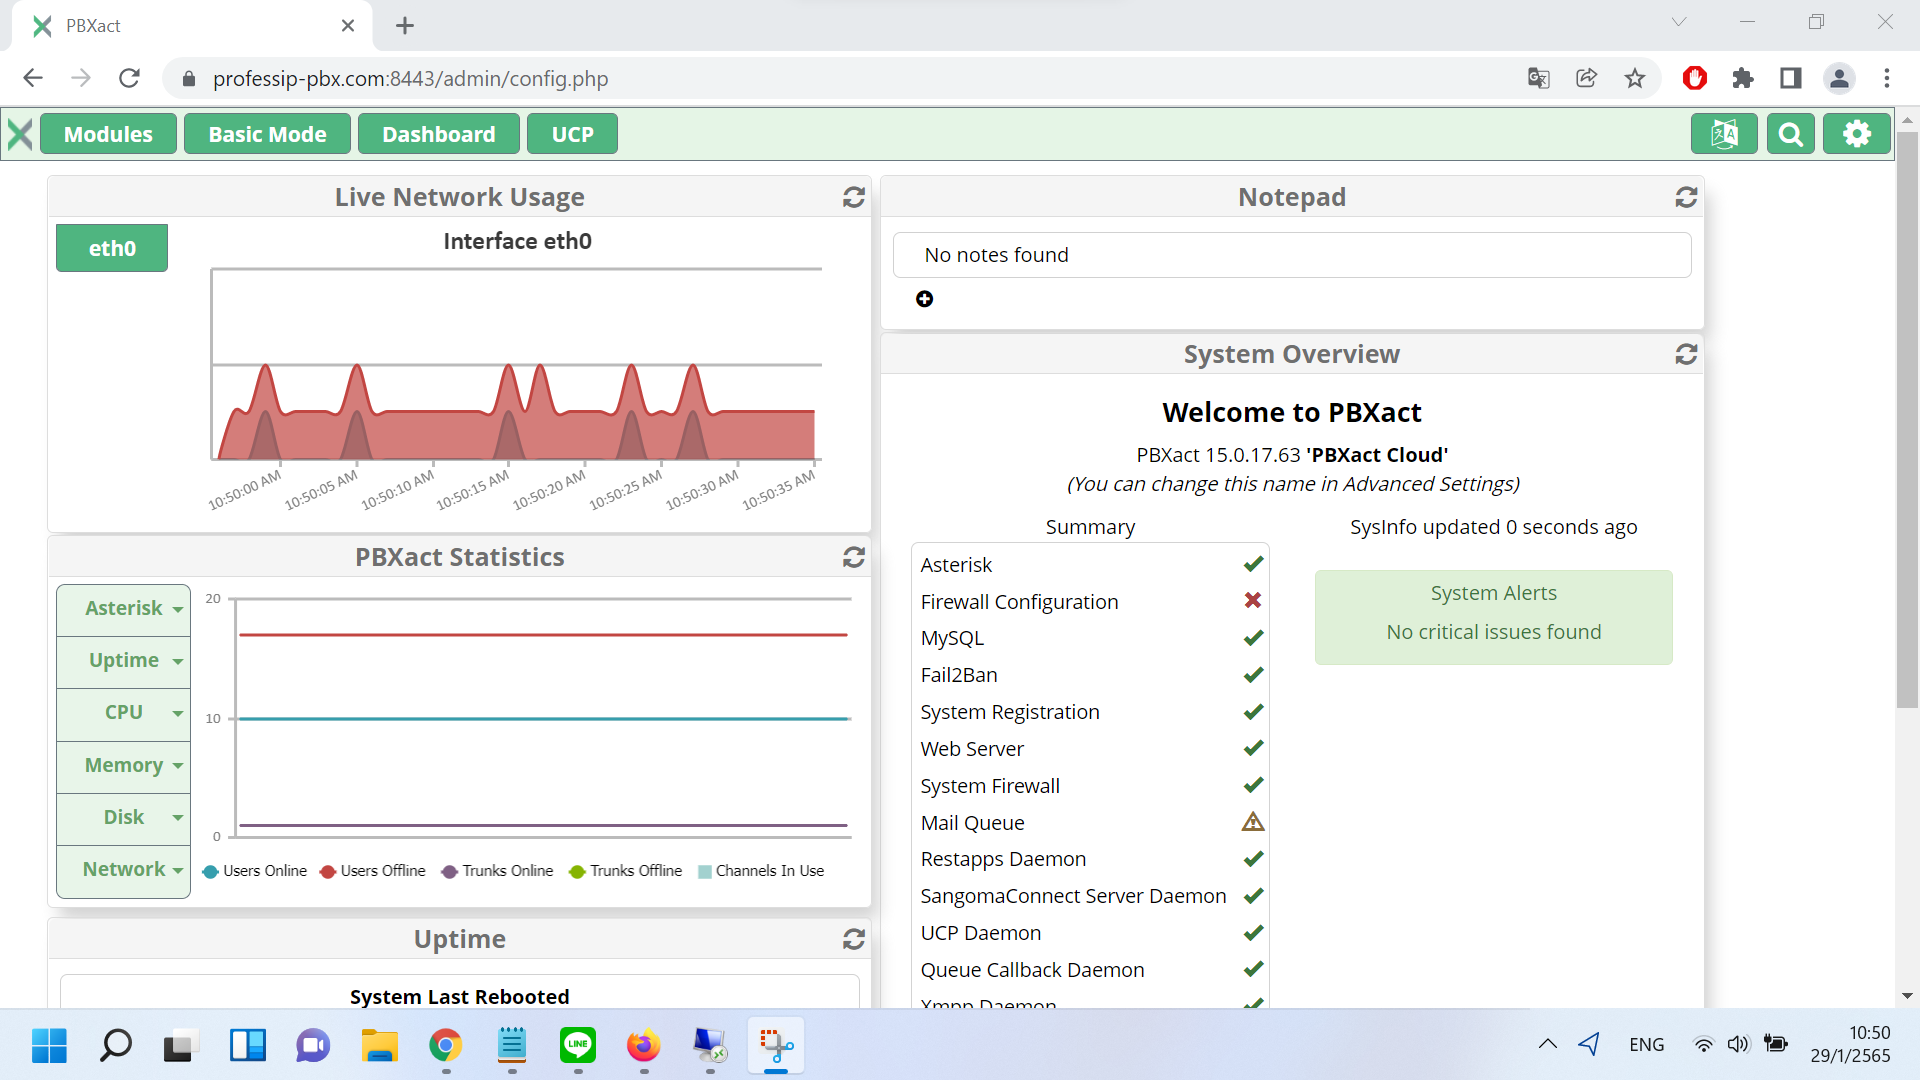Go back to the previous page
Screen dimensions: 1920x1080
[x=33, y=78]
